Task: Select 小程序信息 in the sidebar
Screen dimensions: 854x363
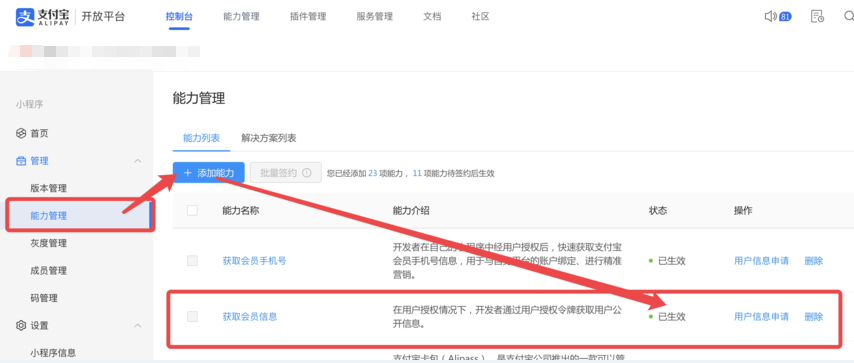Action: [x=53, y=353]
